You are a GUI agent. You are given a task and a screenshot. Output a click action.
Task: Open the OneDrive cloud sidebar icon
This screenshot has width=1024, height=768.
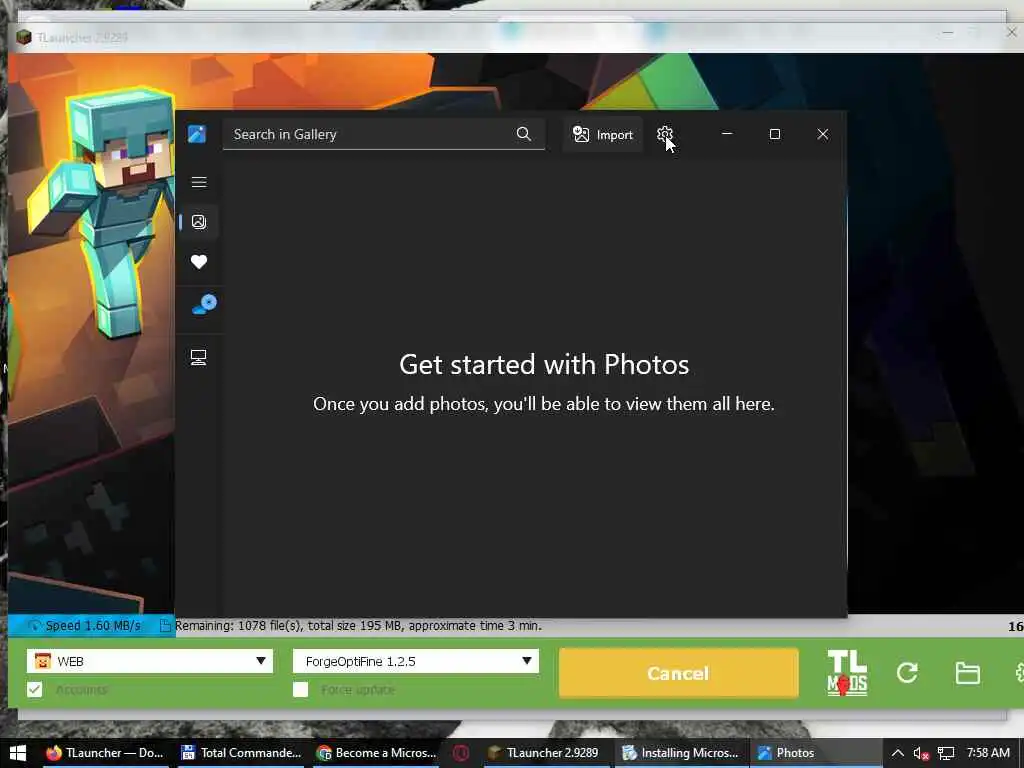[204, 304]
